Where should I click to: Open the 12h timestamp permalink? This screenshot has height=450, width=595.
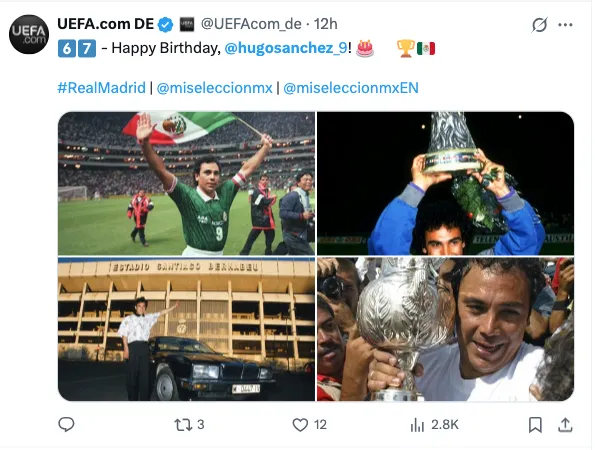326,24
